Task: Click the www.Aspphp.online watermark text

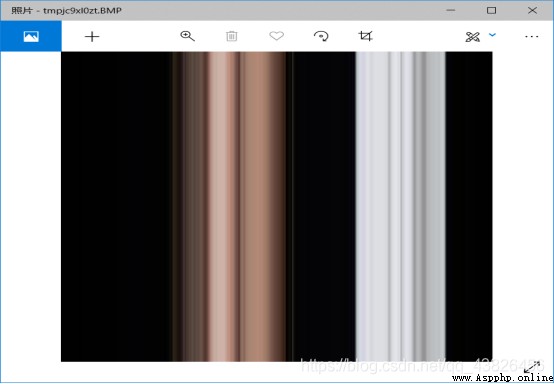Action: tap(502, 378)
